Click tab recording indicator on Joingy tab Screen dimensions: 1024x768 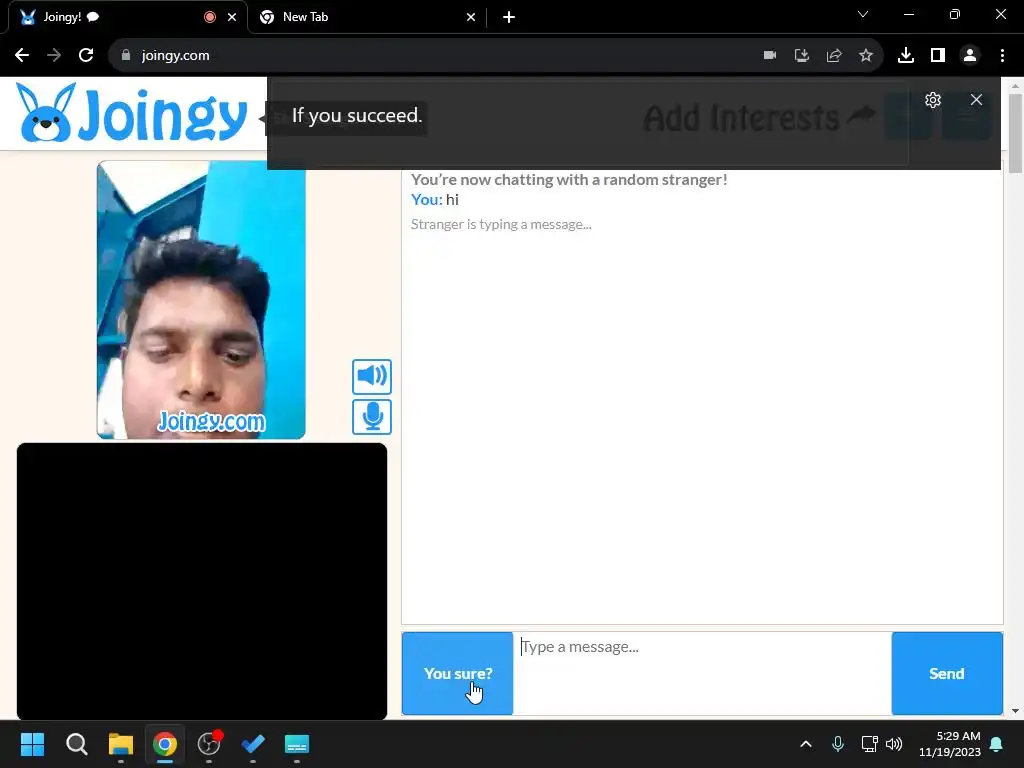[x=210, y=17]
